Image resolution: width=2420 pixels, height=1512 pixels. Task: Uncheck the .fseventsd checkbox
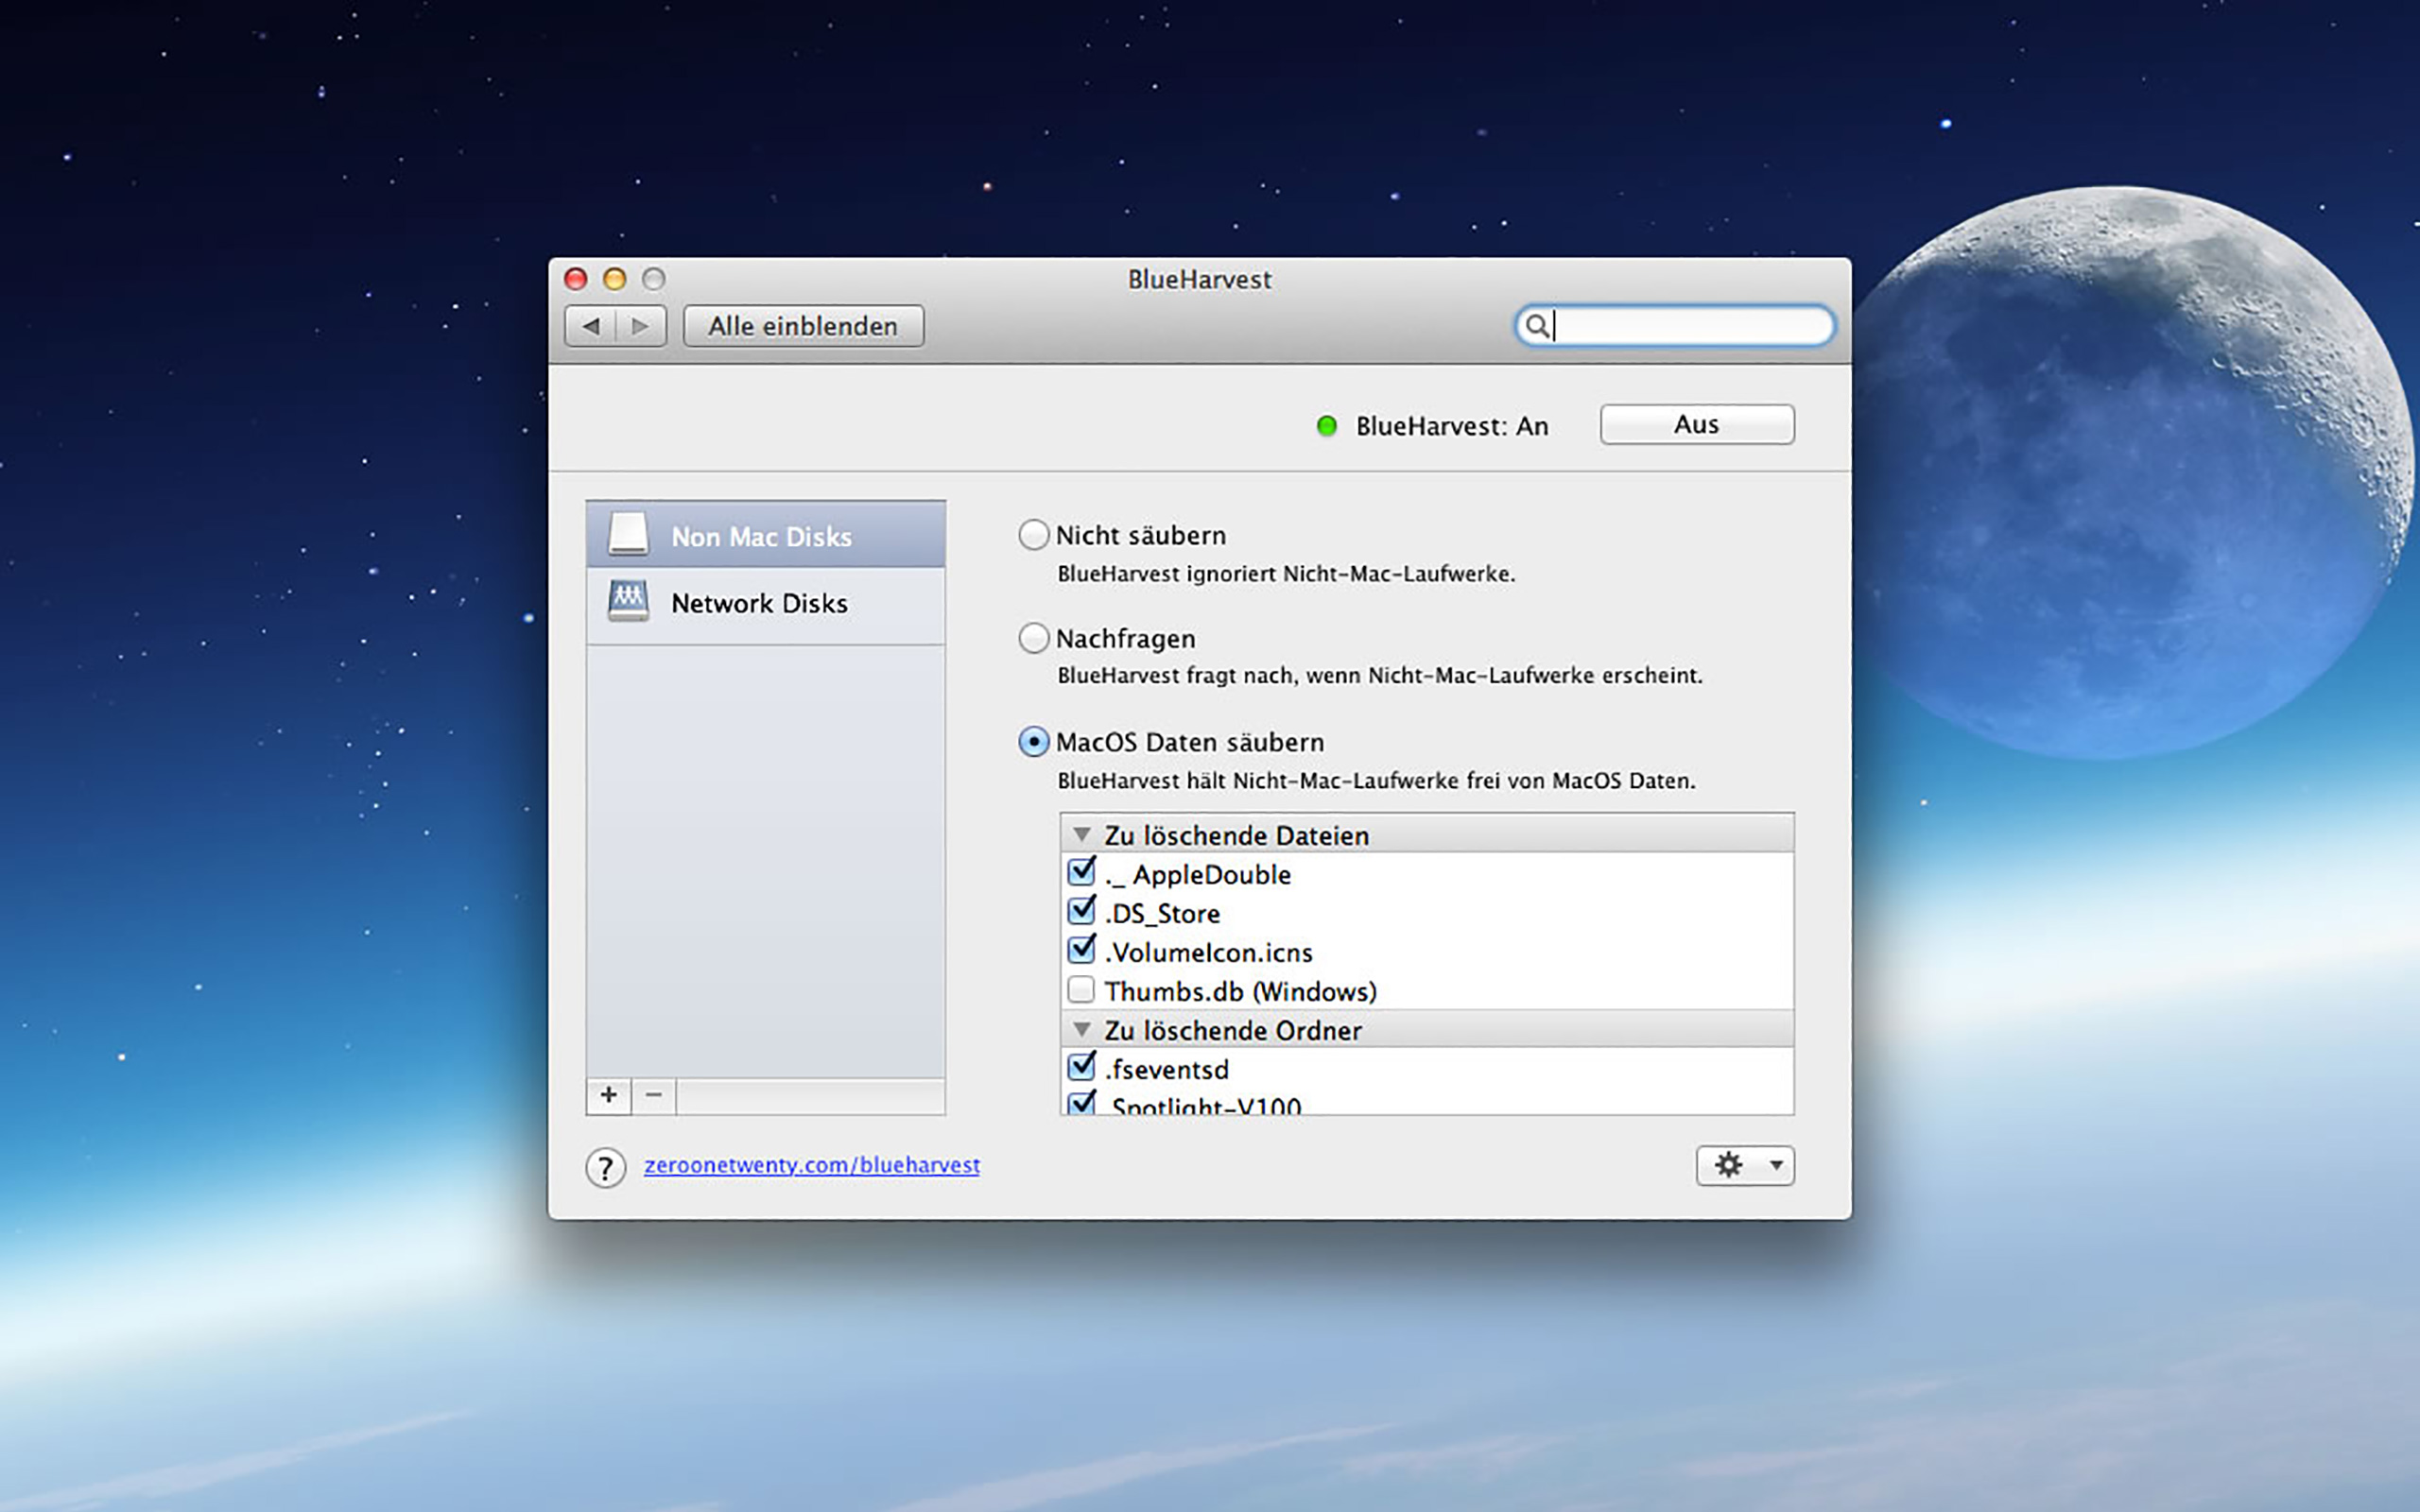pos(1081,1068)
